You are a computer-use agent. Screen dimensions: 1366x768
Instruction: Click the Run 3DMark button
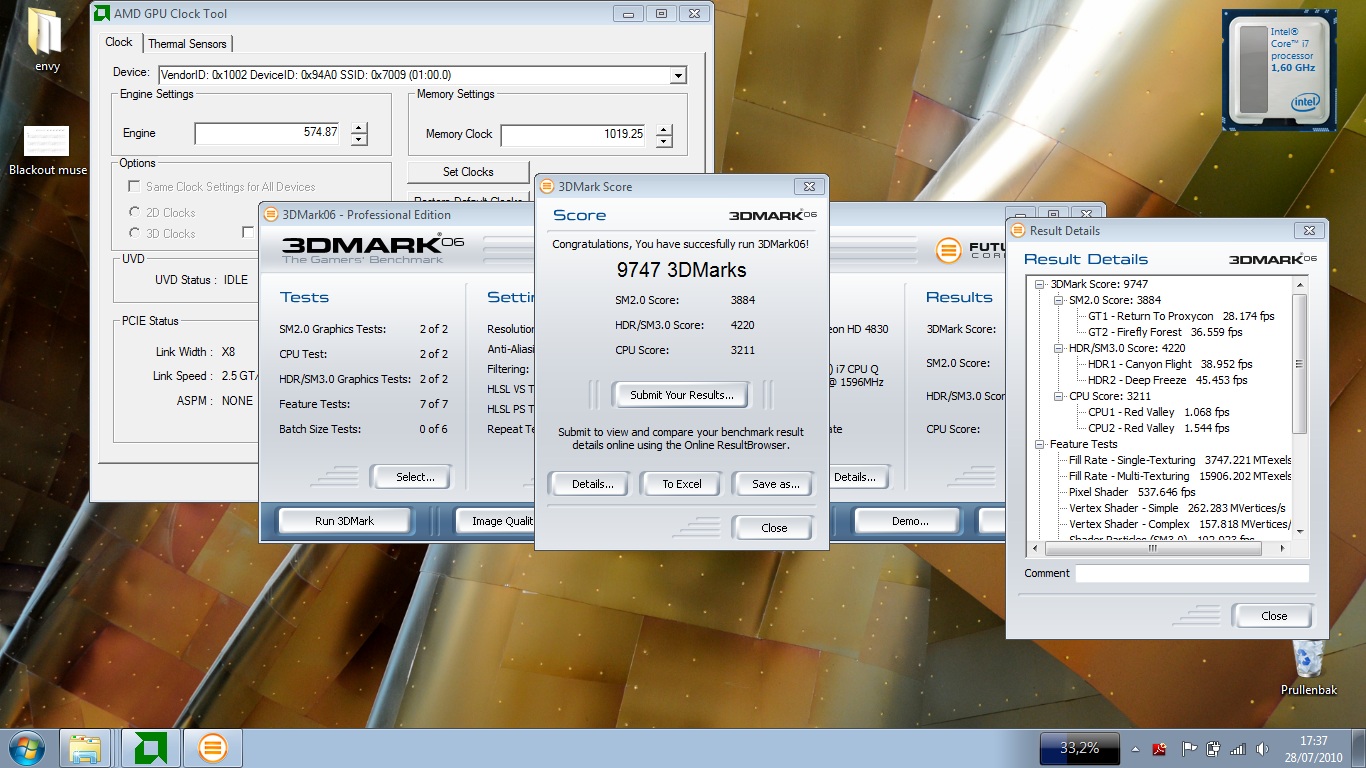[344, 521]
